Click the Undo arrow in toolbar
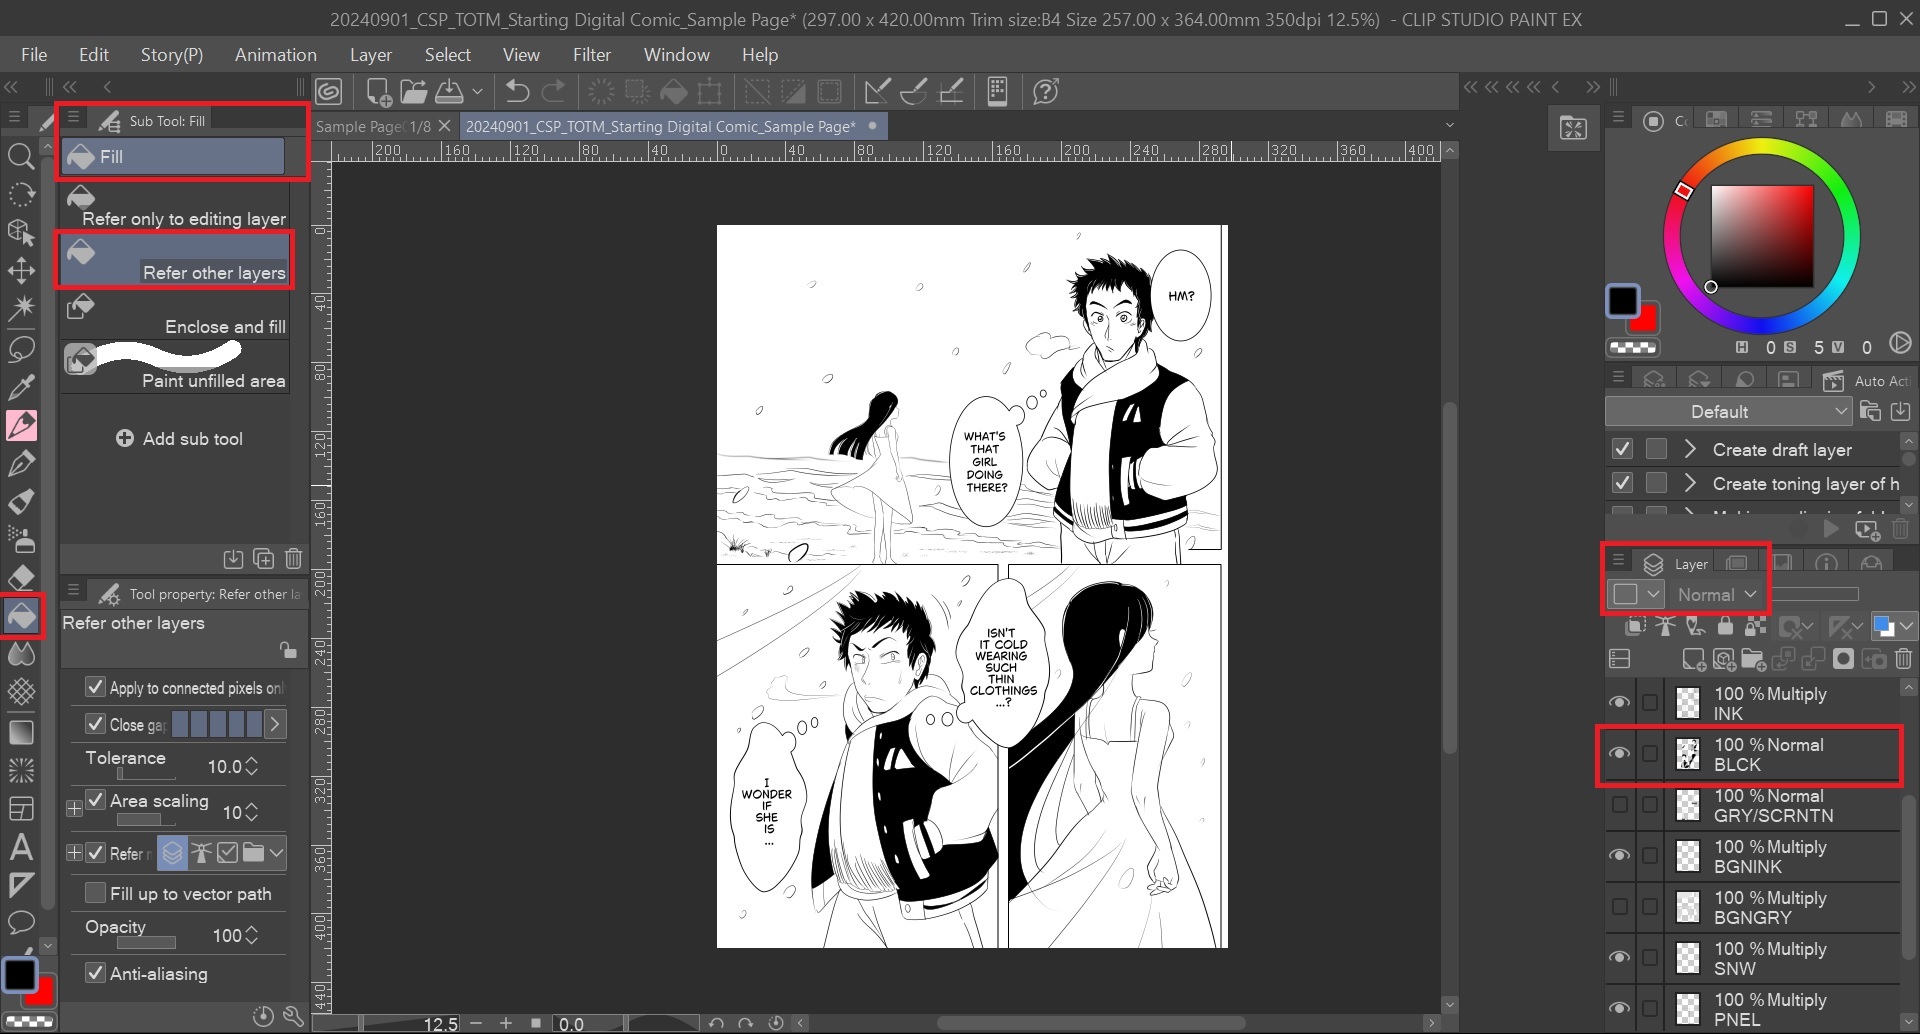This screenshot has height=1034, width=1920. (x=517, y=92)
